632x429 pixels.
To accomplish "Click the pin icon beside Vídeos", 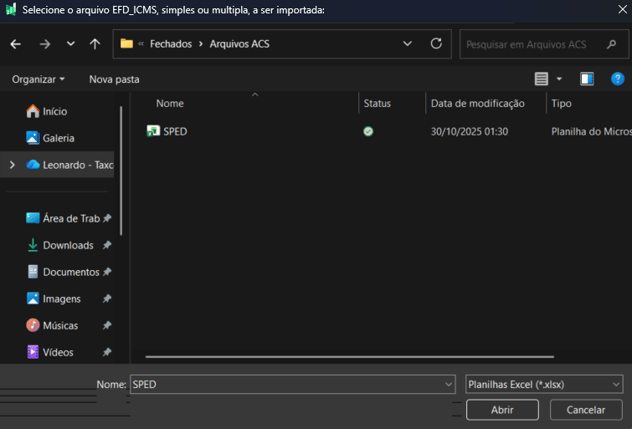I will (107, 352).
